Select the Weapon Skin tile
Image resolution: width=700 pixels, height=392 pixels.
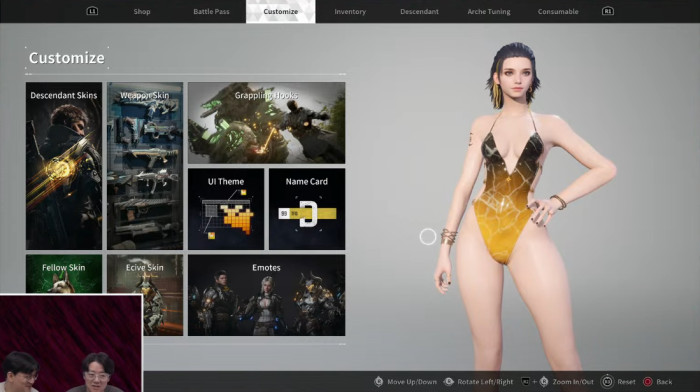[145, 166]
